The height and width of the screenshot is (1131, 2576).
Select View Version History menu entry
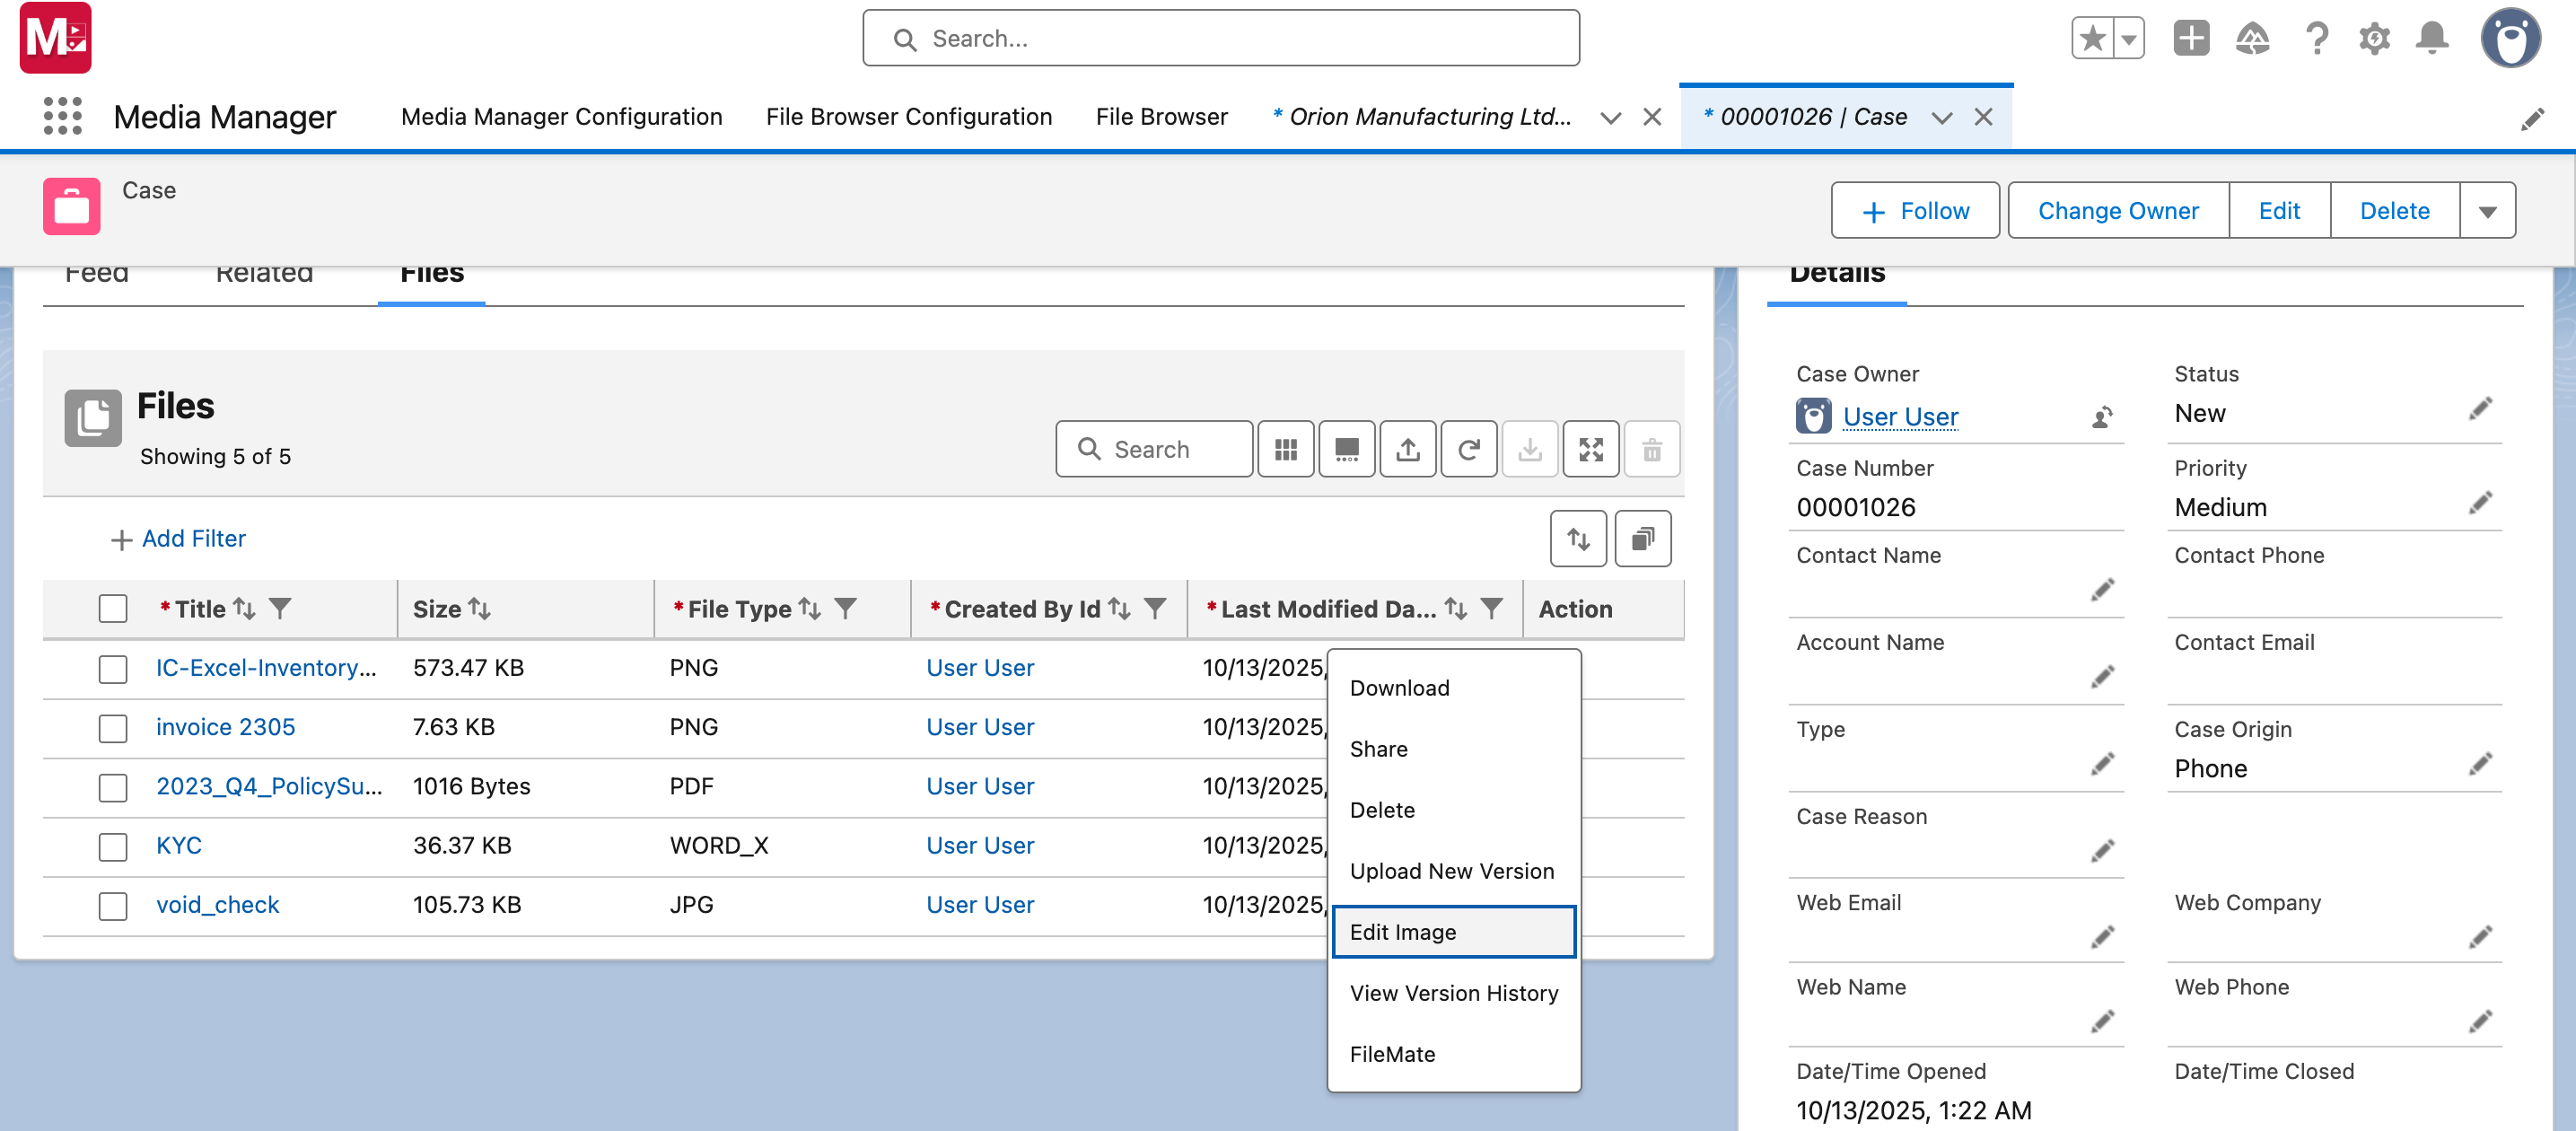click(x=1453, y=992)
